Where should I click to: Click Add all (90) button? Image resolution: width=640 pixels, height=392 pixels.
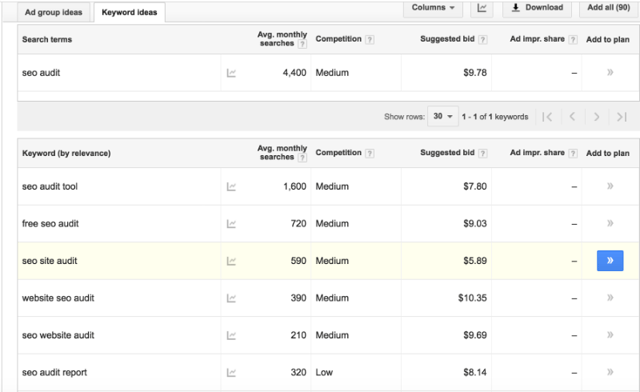point(609,8)
